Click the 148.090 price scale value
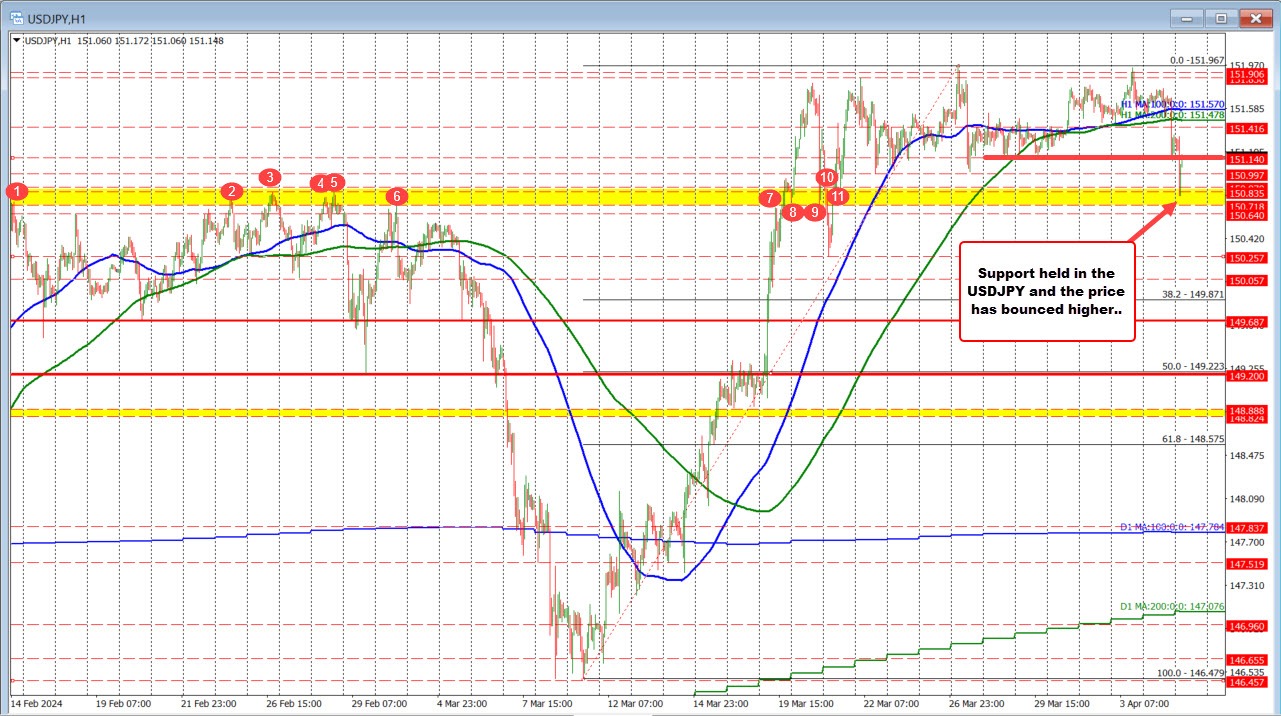The width and height of the screenshot is (1281, 716). [1247, 498]
